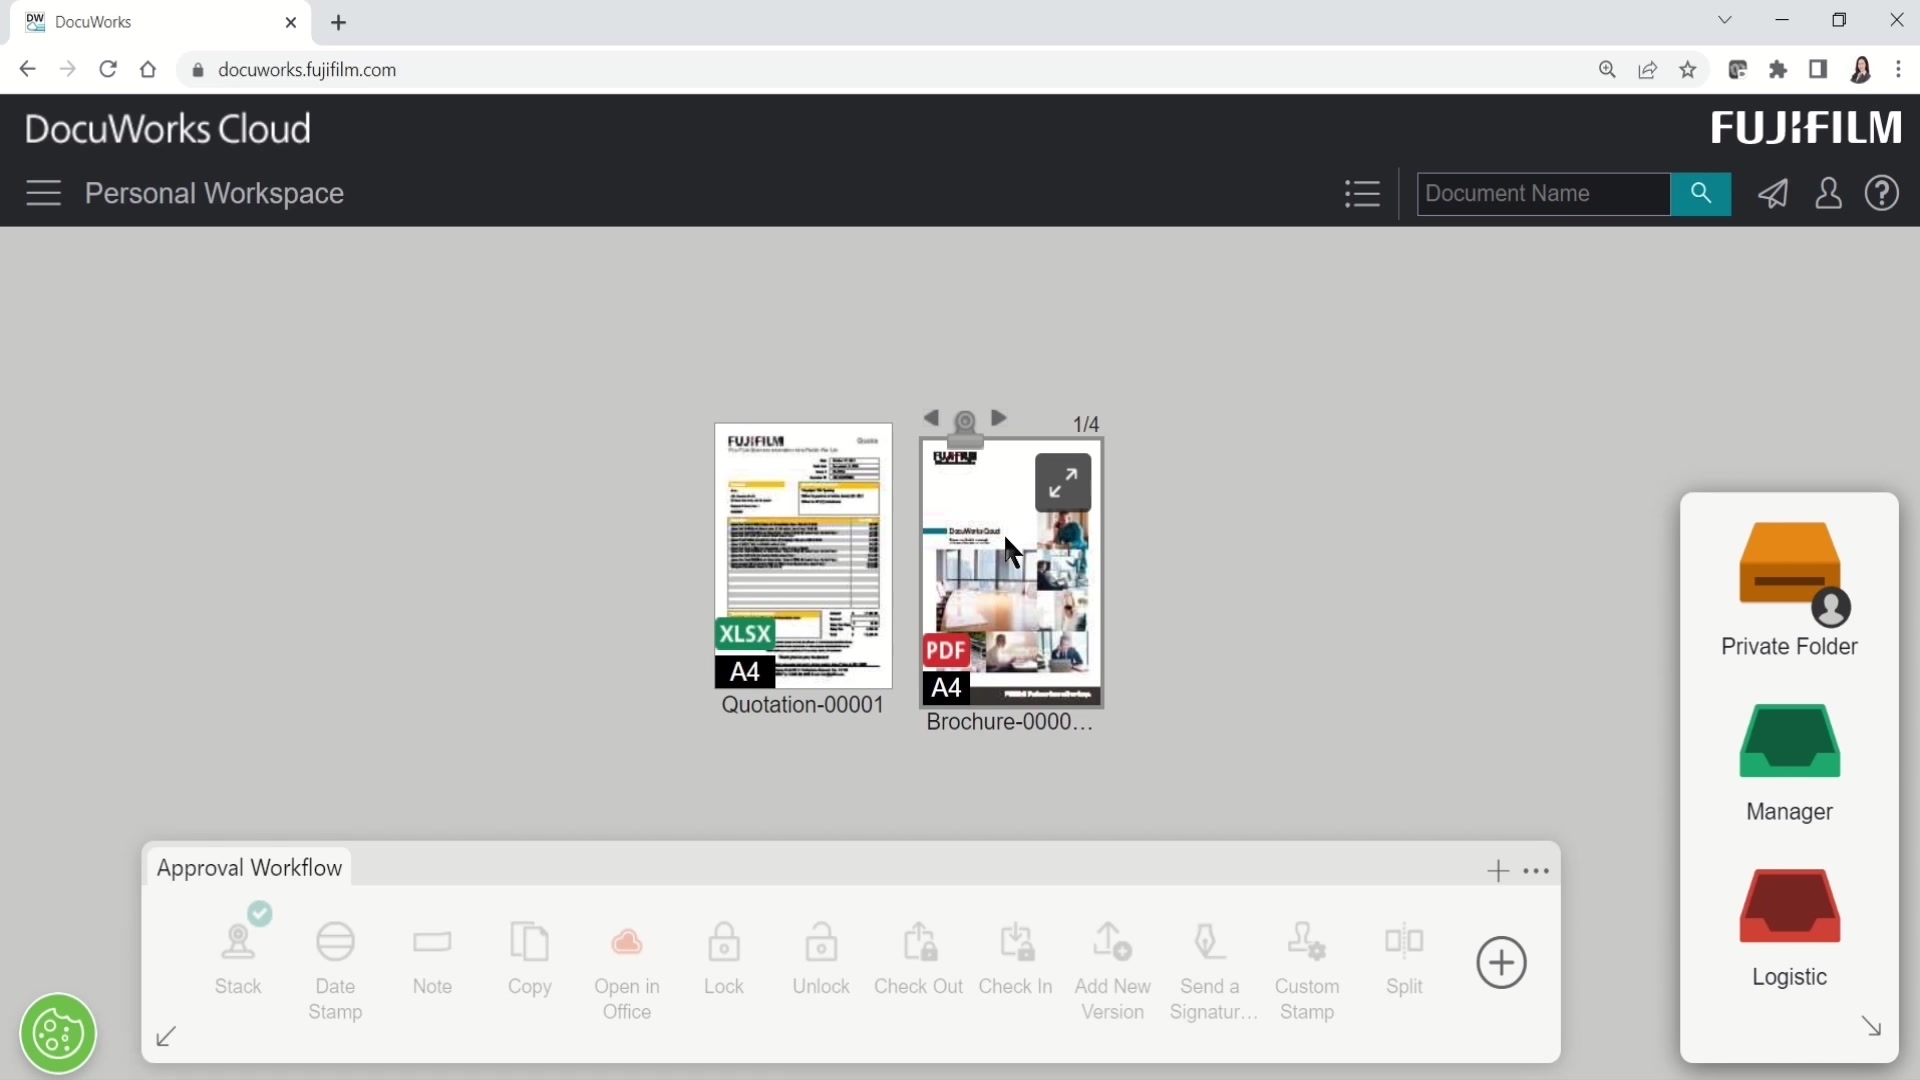Open the Private Folder tray
This screenshot has height=1080, width=1920.
pos(1789,590)
